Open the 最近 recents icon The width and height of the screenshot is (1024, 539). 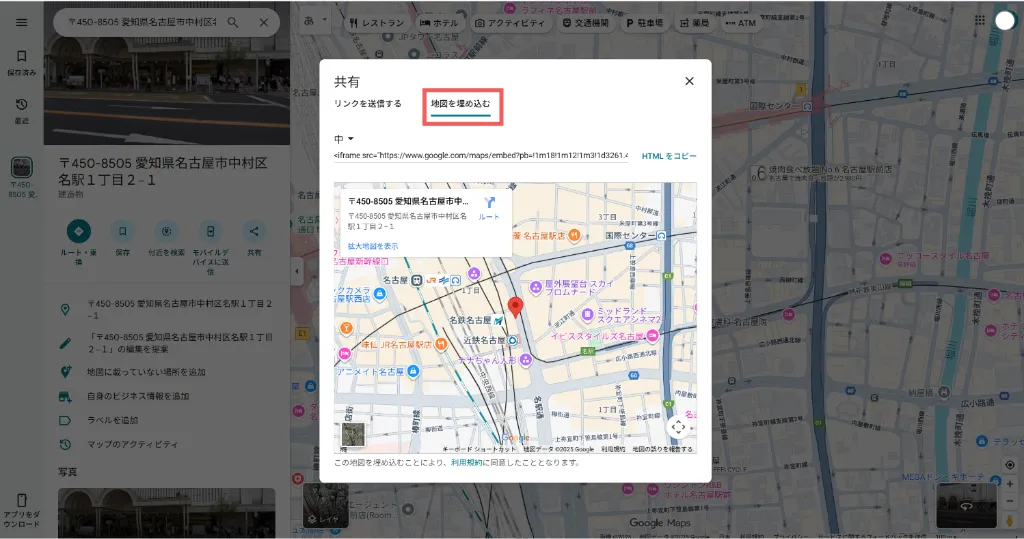pos(22,110)
